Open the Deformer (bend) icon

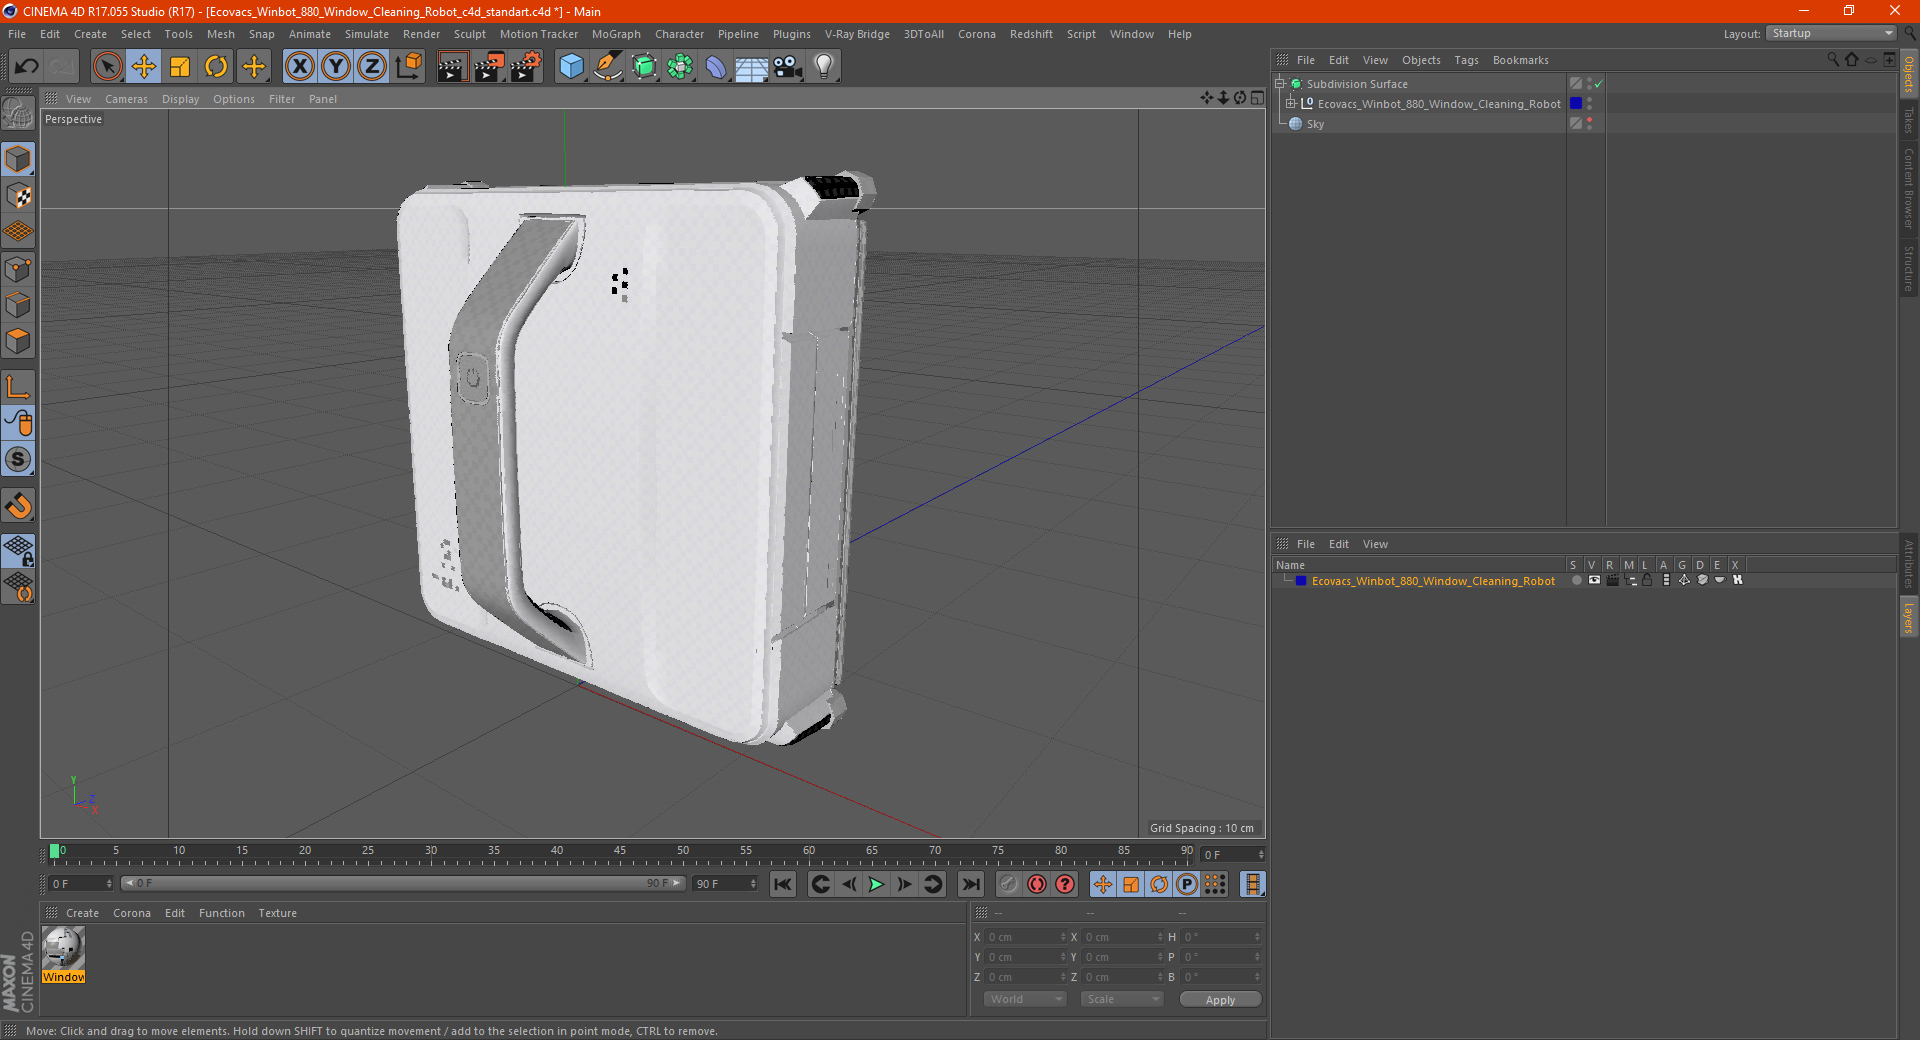click(716, 67)
